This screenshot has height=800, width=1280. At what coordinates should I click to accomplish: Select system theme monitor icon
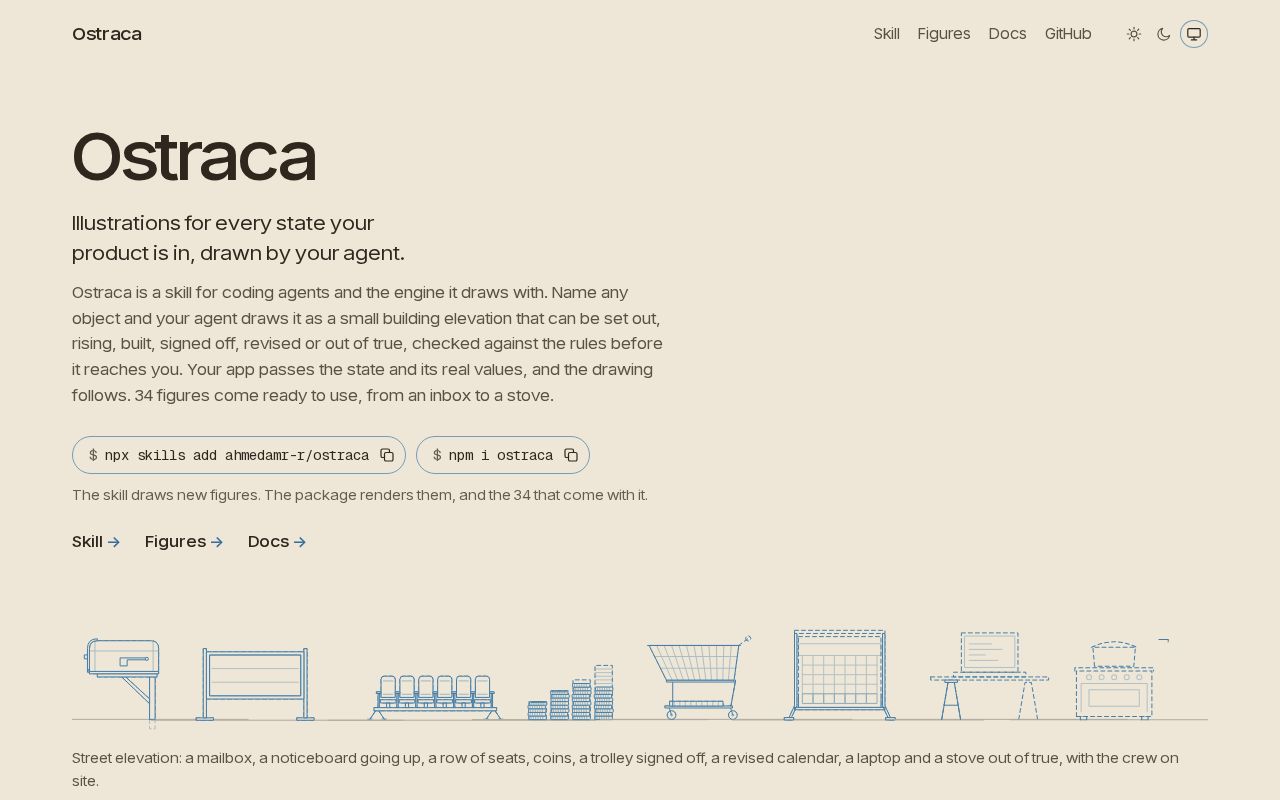[x=1194, y=34]
